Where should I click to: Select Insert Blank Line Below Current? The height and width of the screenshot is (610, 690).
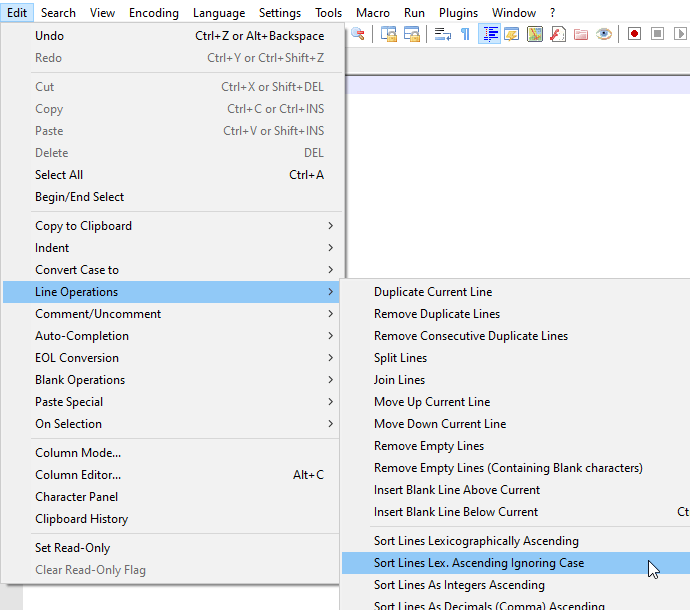(x=516, y=512)
